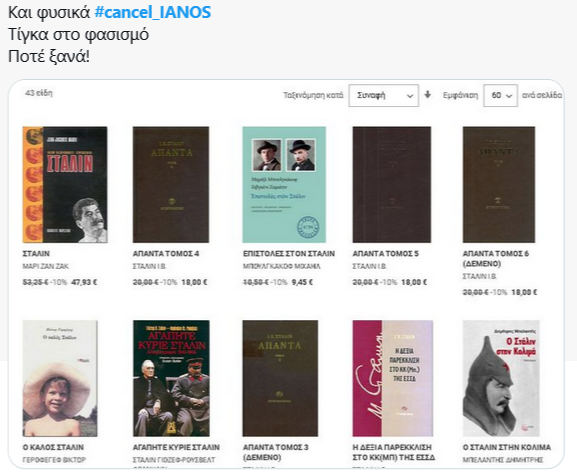Open the 60 per page dropdown
Viewport: 577px width, 475px height.
(x=500, y=95)
